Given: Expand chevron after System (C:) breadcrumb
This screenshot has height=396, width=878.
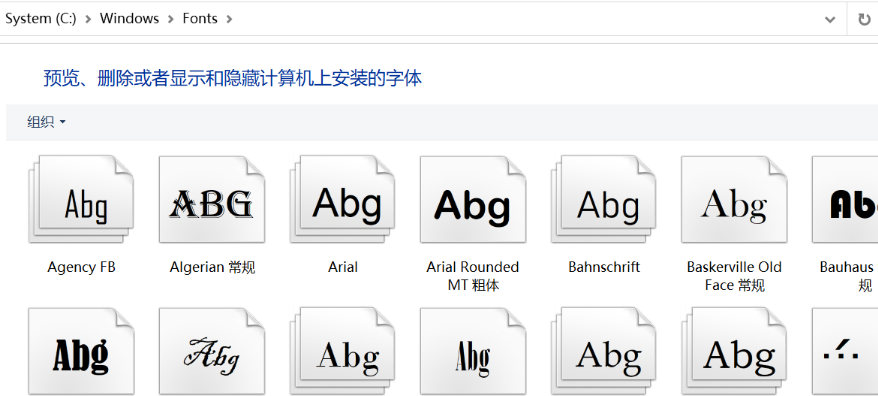Looking at the screenshot, I should tap(88, 19).
